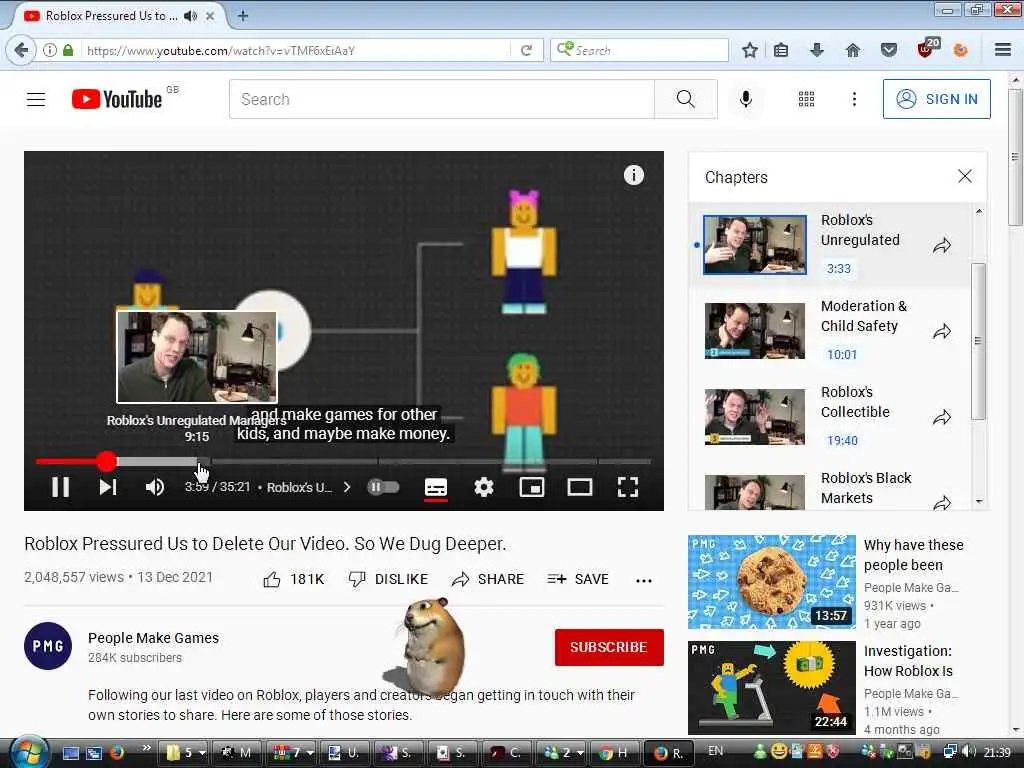Click the taskbar volume icon
Viewport: 1024px width, 768px height.
pyautogui.click(x=969, y=752)
